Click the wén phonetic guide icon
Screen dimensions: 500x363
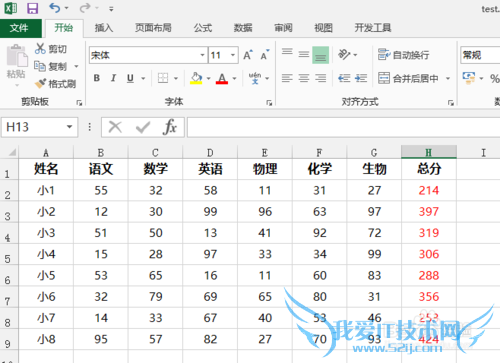(255, 78)
